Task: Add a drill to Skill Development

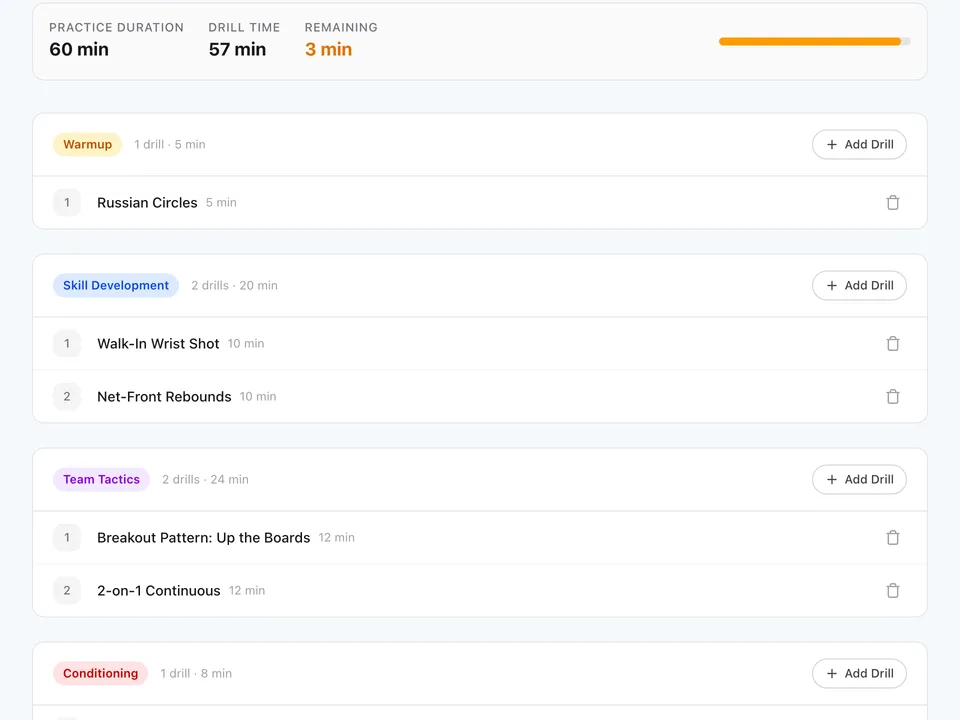Action: pos(859,285)
